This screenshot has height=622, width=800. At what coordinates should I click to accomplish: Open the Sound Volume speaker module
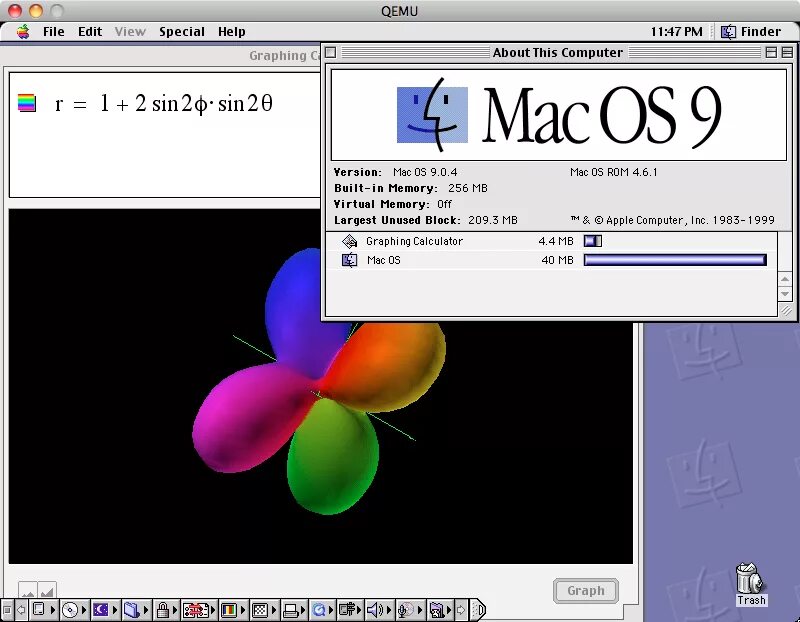tap(379, 610)
